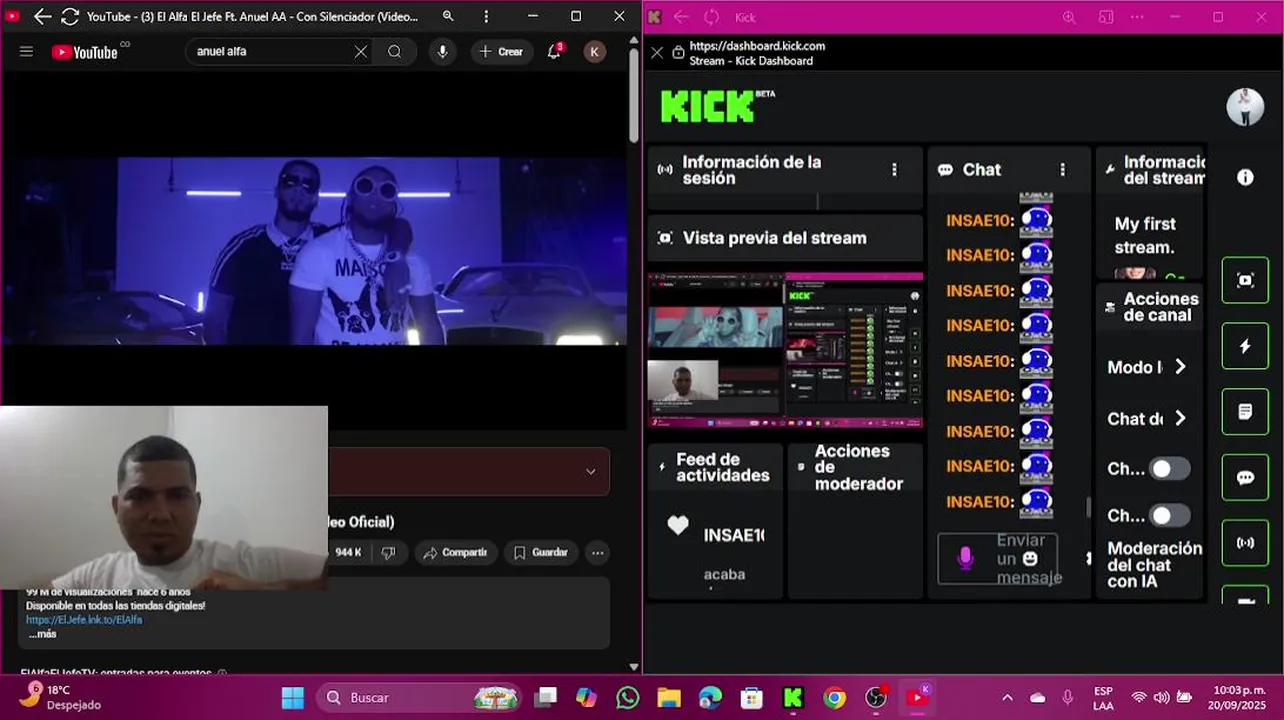
Task: Like the video showing 944 K
Action: click(x=346, y=552)
